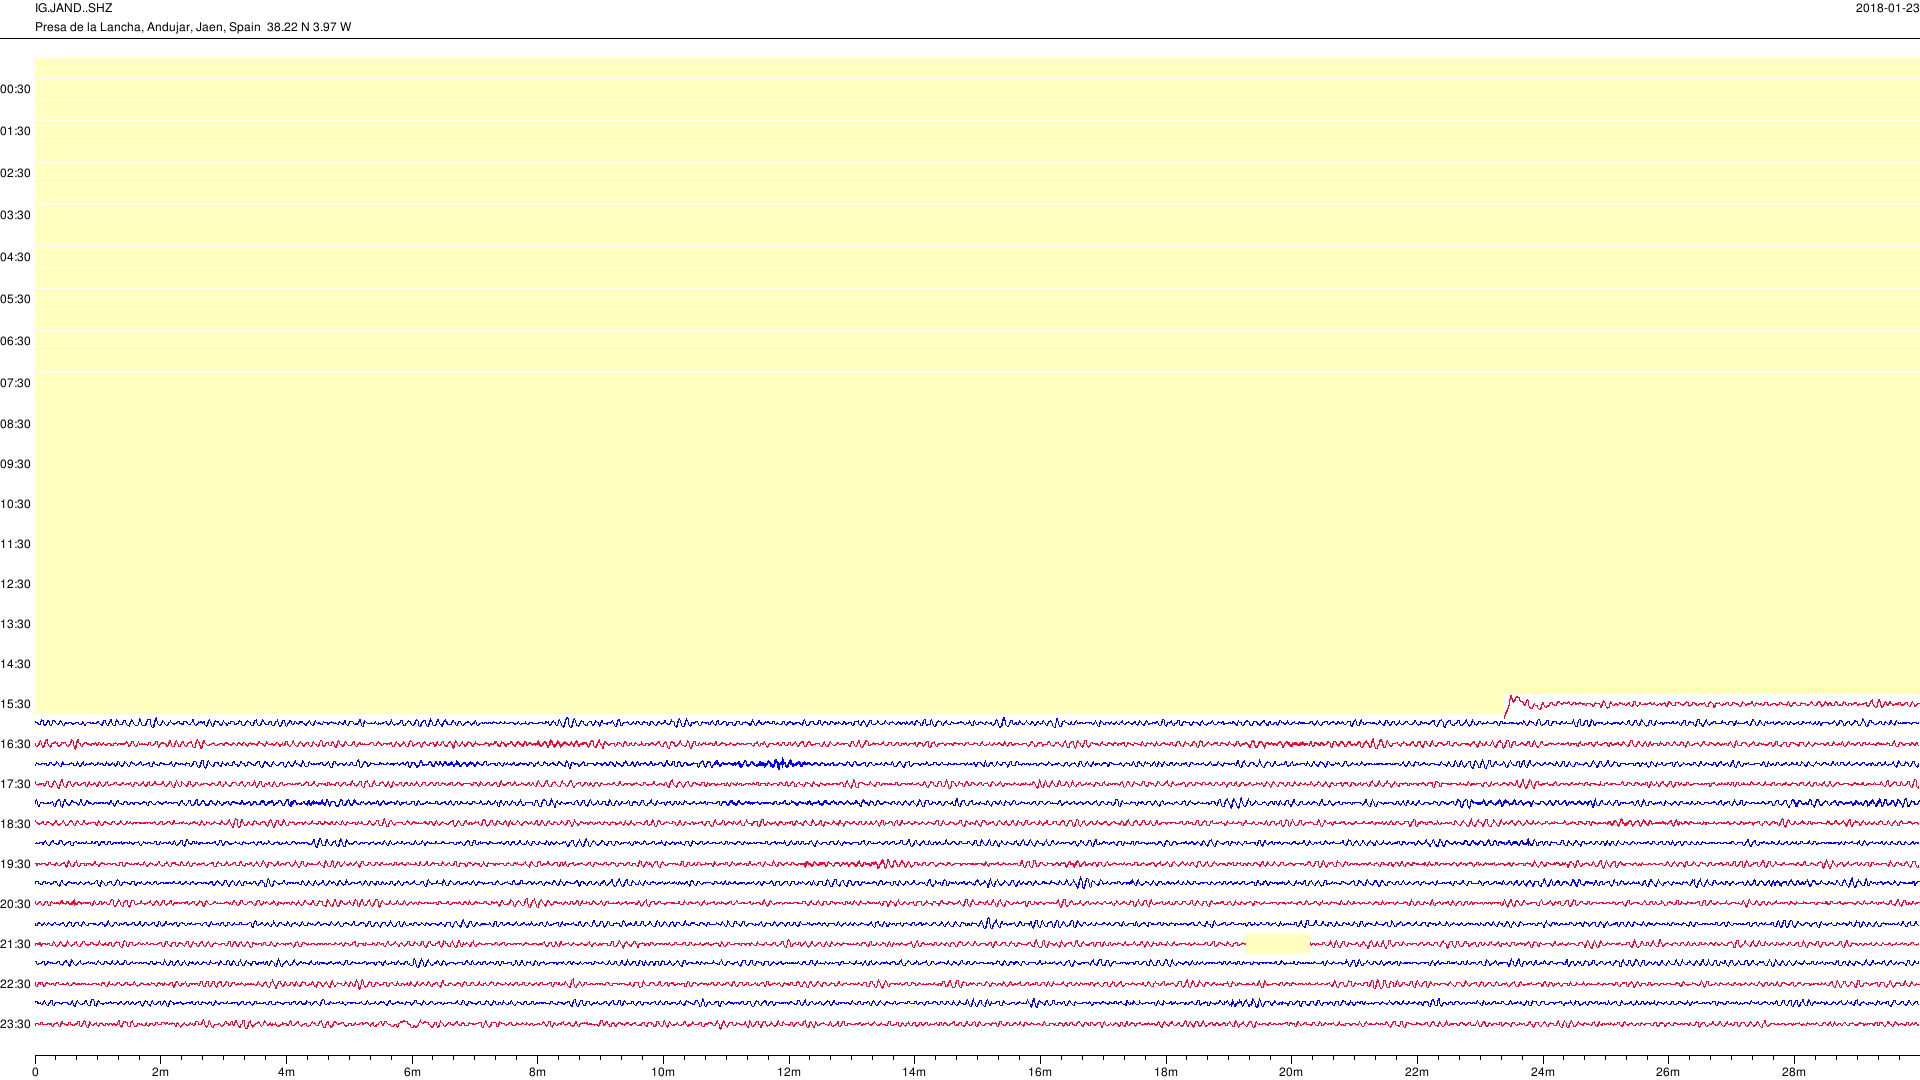The height and width of the screenshot is (1080, 1920).
Task: Click the 22:30 row time label
Action: point(15,984)
